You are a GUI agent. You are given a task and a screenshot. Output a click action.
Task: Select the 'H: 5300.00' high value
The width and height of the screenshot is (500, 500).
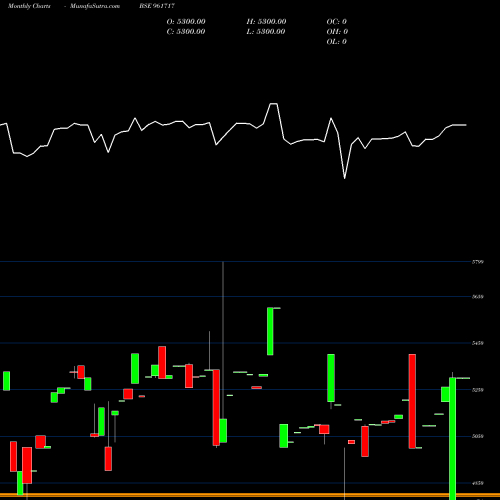coord(266,22)
